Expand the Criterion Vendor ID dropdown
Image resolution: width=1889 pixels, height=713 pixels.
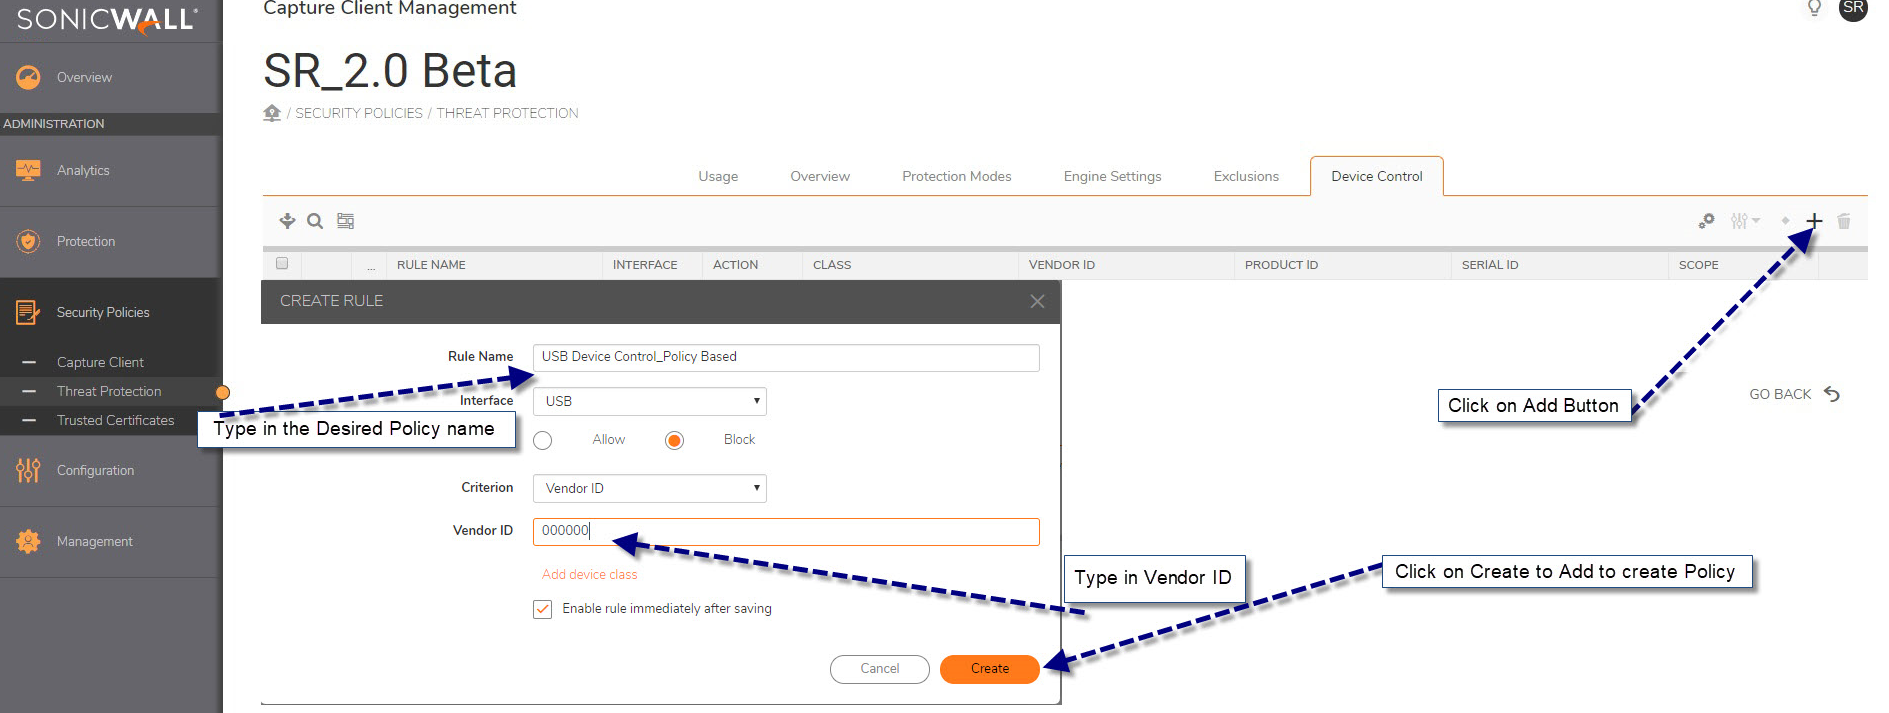coord(650,488)
